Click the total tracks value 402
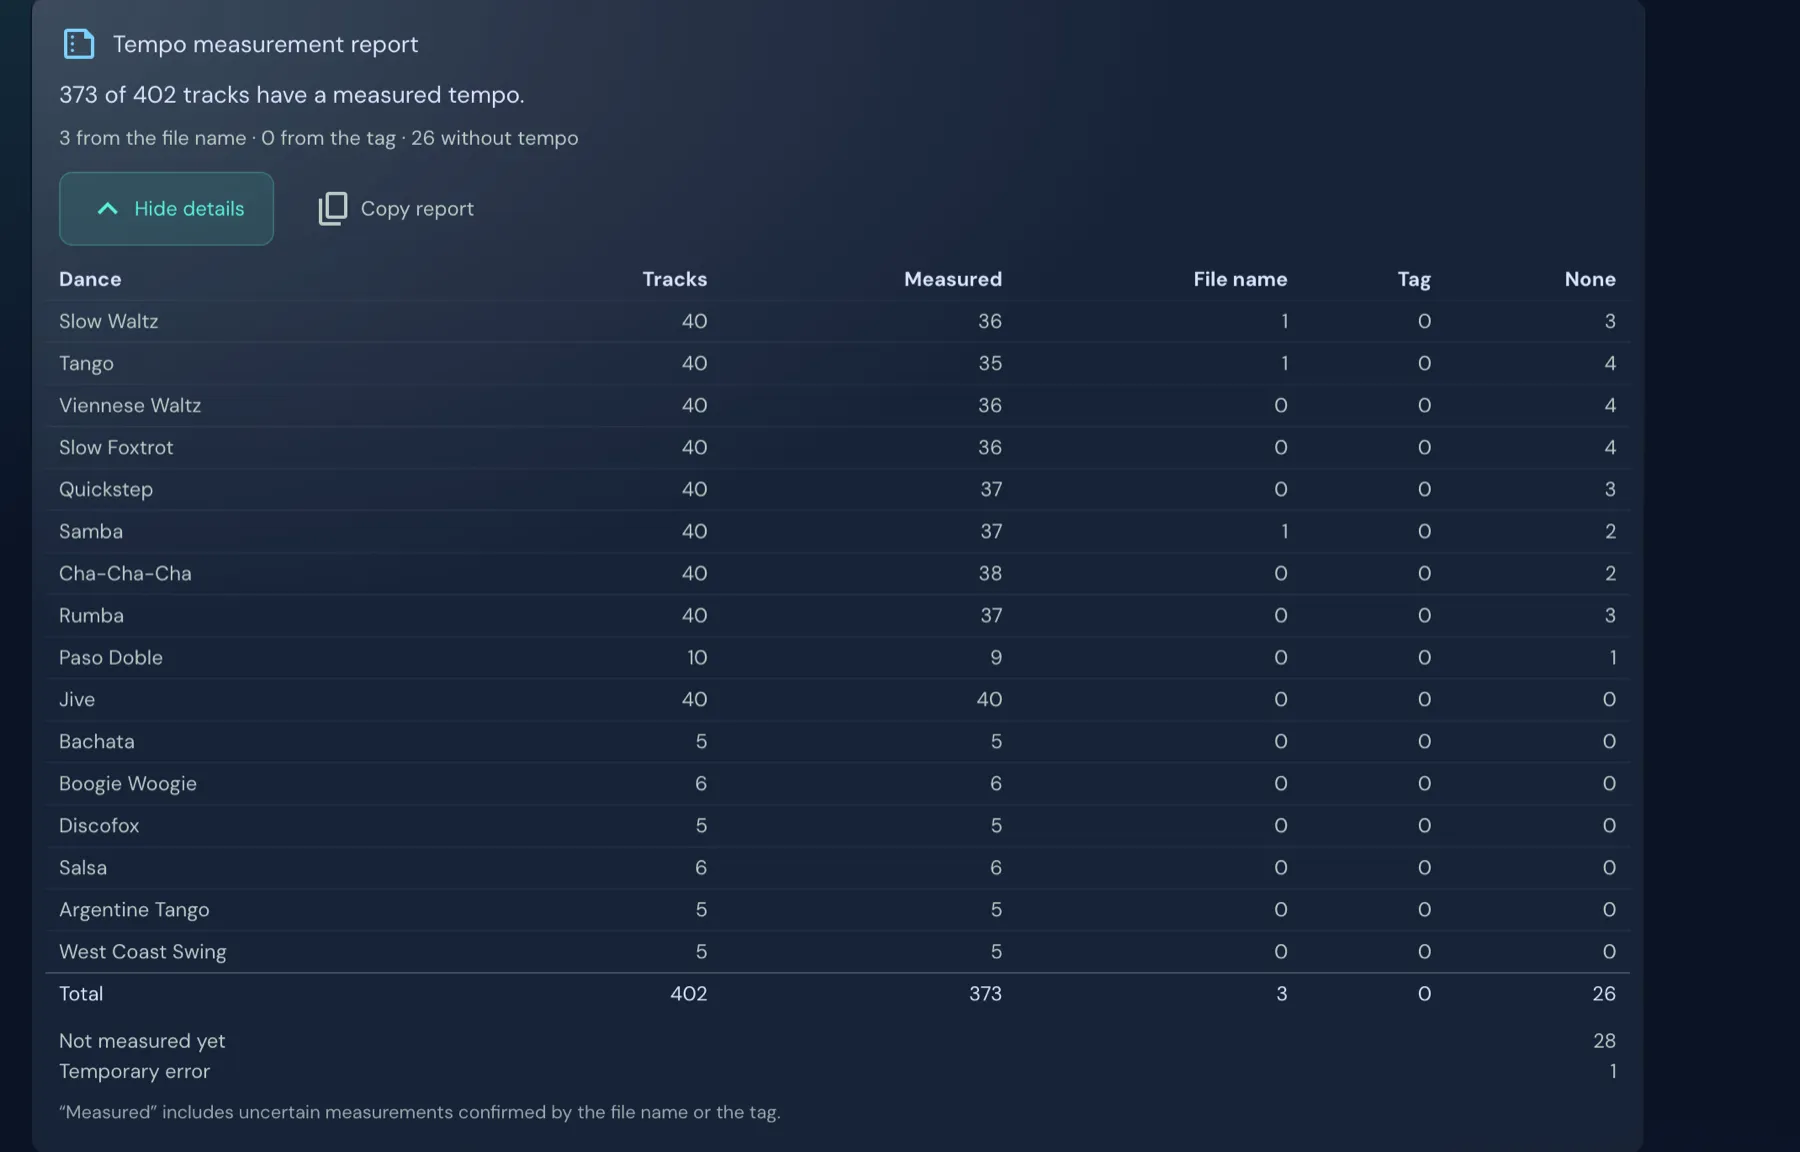Image resolution: width=1800 pixels, height=1152 pixels. tap(688, 993)
